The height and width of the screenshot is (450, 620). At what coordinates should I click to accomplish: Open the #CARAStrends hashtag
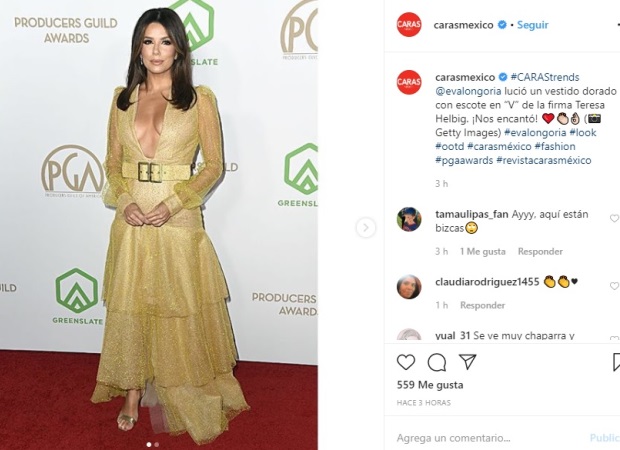545,77
